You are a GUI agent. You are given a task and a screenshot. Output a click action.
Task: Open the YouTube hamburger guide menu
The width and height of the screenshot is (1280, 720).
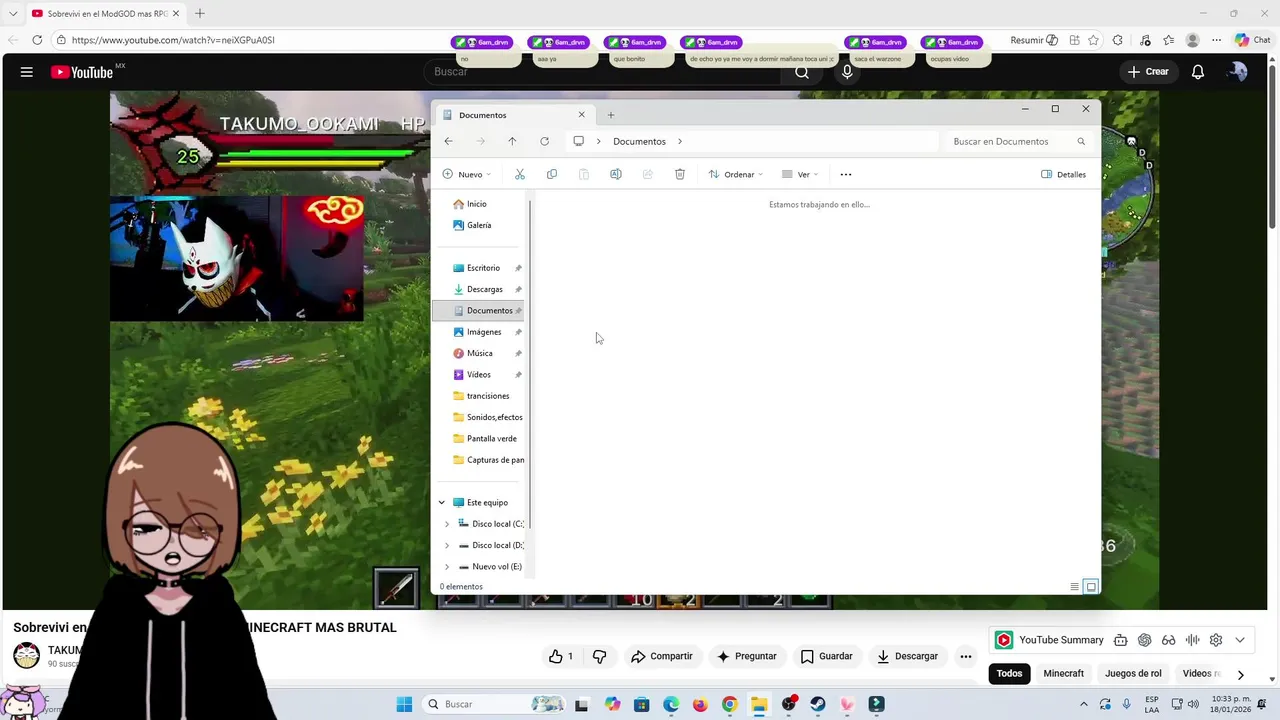pyautogui.click(x=27, y=72)
